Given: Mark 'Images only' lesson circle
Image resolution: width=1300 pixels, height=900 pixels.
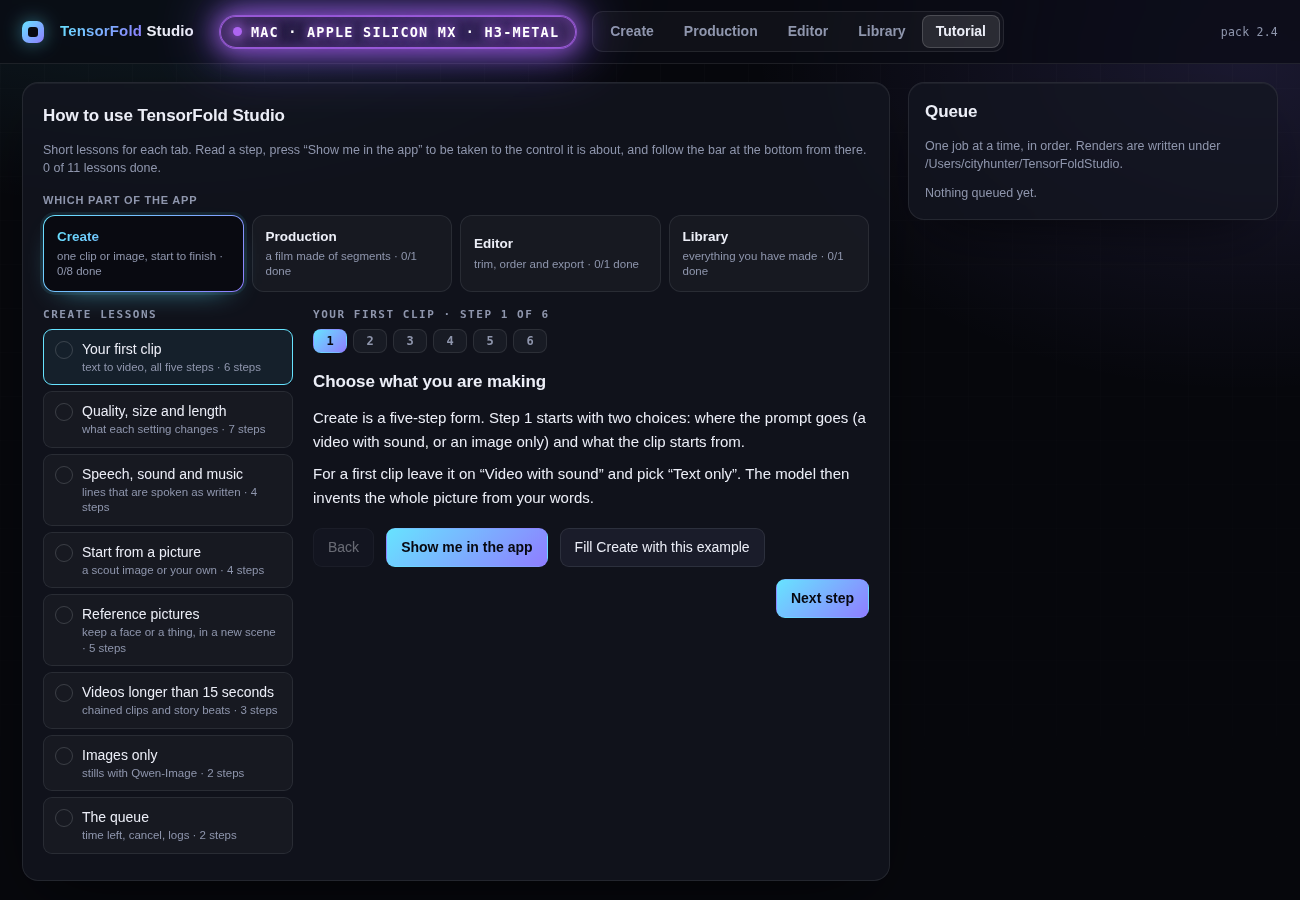Looking at the screenshot, I should click(x=64, y=756).
